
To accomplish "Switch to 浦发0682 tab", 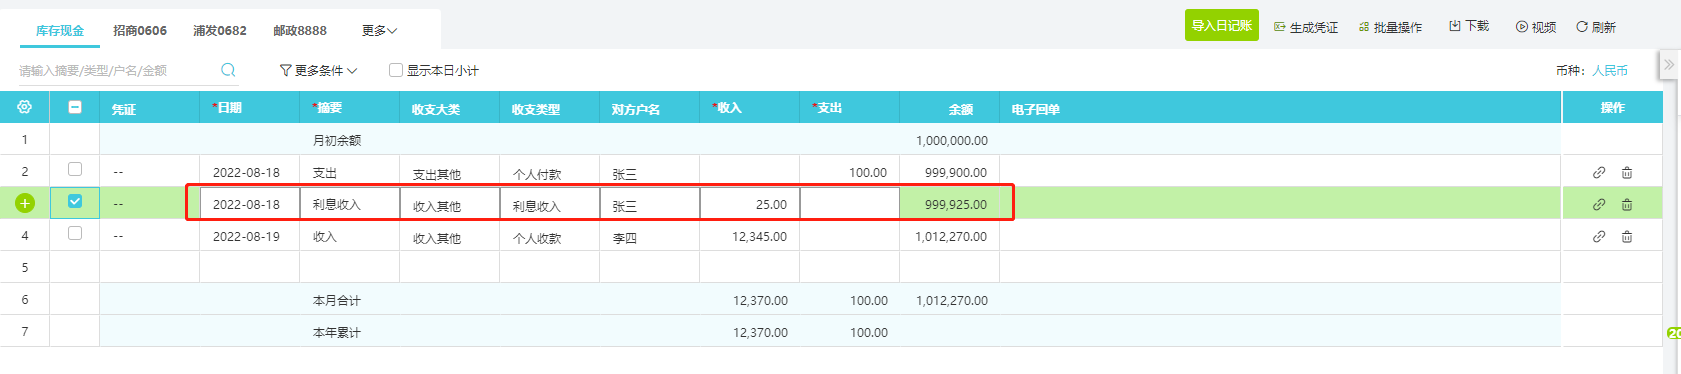I will tap(220, 30).
